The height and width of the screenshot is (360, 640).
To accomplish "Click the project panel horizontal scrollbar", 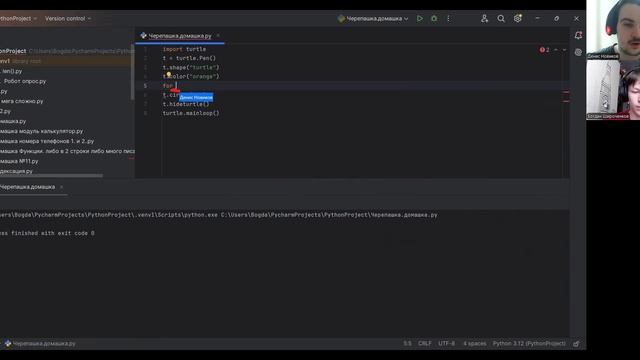I will [x=51, y=176].
